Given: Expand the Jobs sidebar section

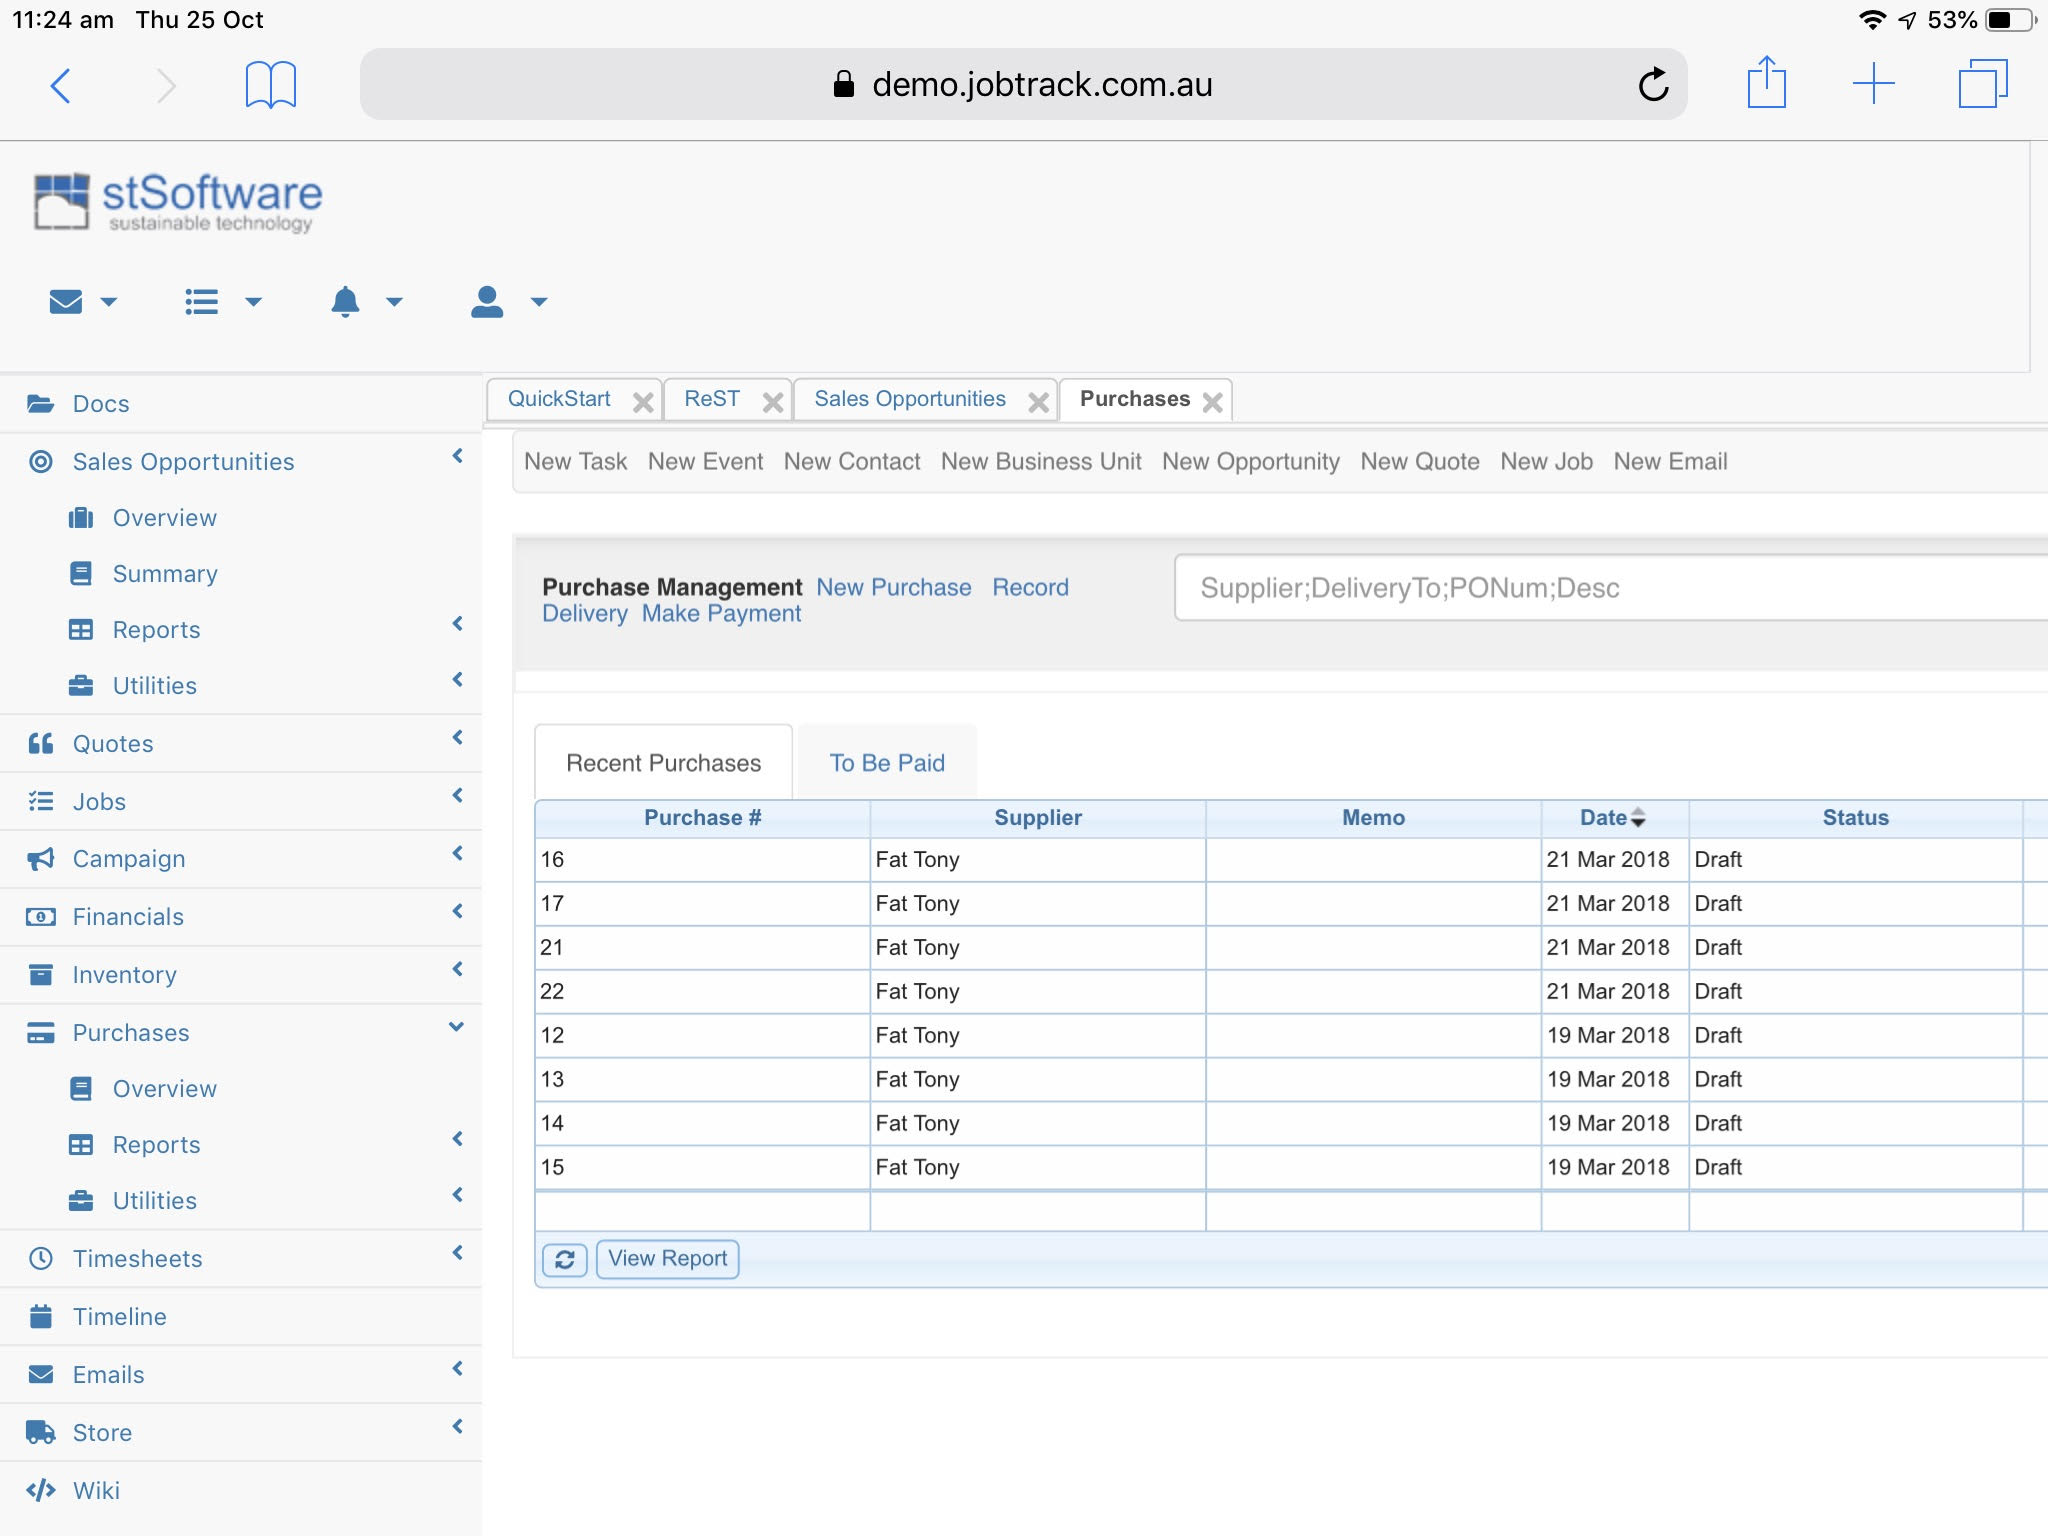Looking at the screenshot, I should click(x=458, y=796).
